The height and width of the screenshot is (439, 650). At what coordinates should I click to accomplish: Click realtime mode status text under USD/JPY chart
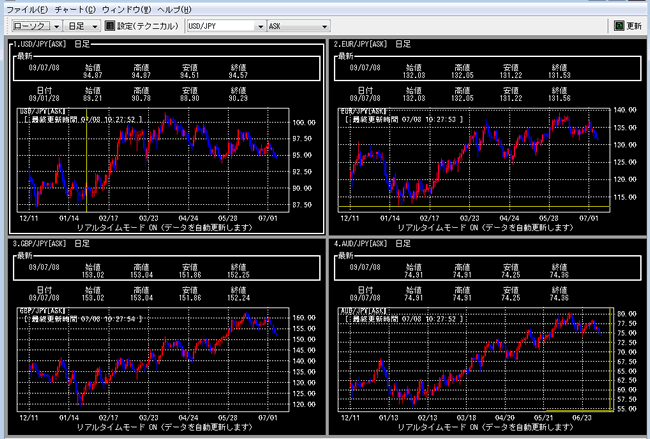165,227
